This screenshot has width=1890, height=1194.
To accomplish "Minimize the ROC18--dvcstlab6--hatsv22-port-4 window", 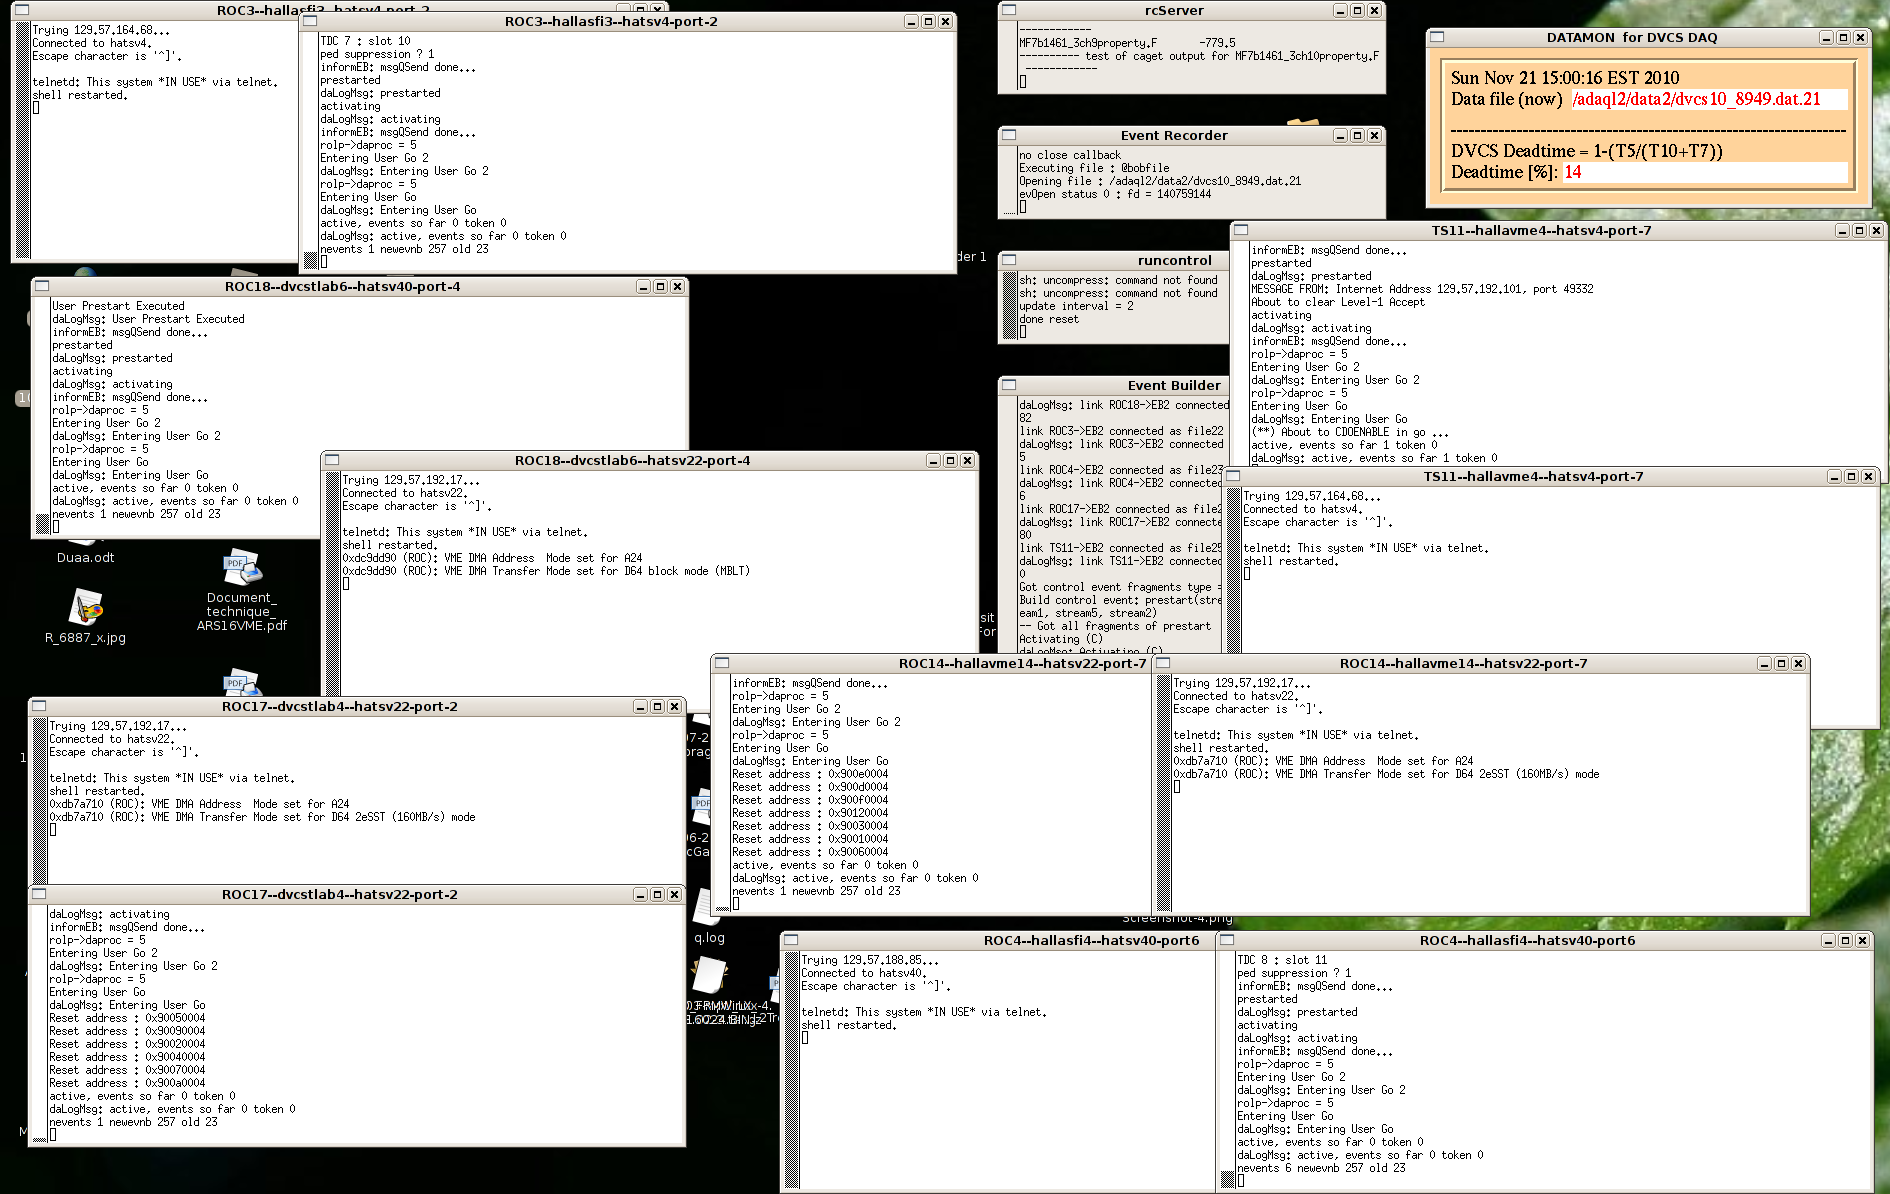I will point(933,460).
